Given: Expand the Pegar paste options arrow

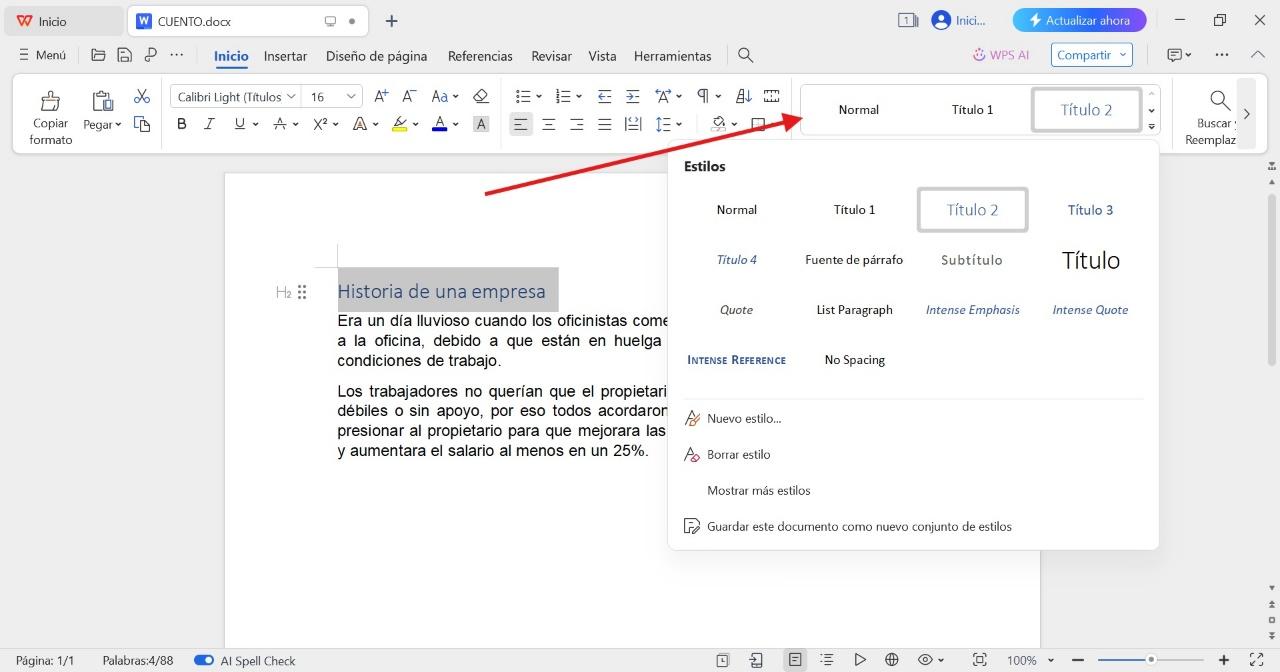Looking at the screenshot, I should coord(118,125).
